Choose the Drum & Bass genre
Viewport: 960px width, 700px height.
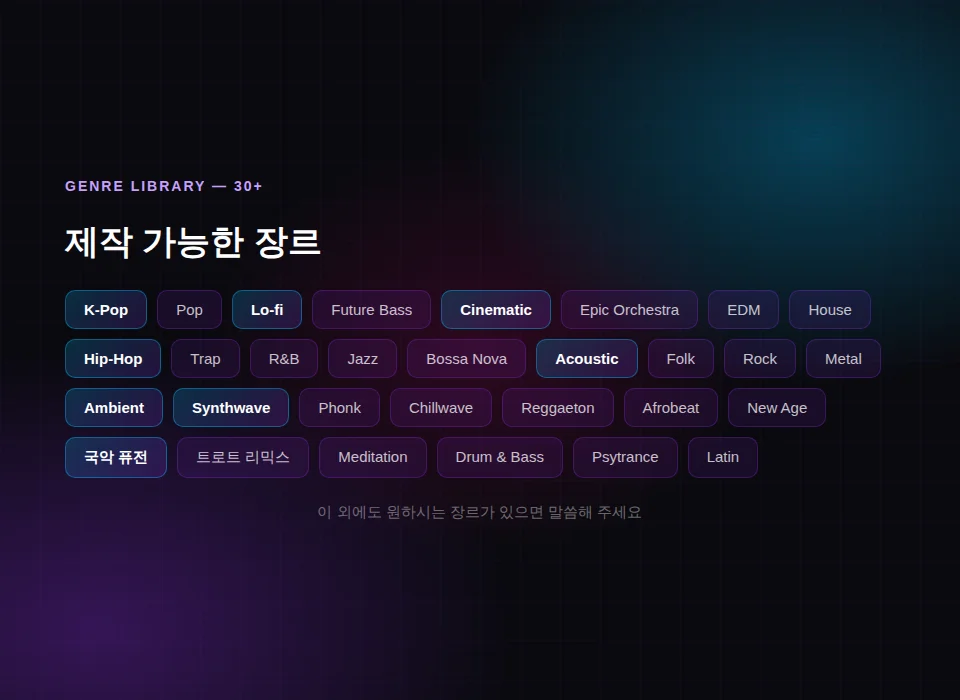pyautogui.click(x=500, y=457)
